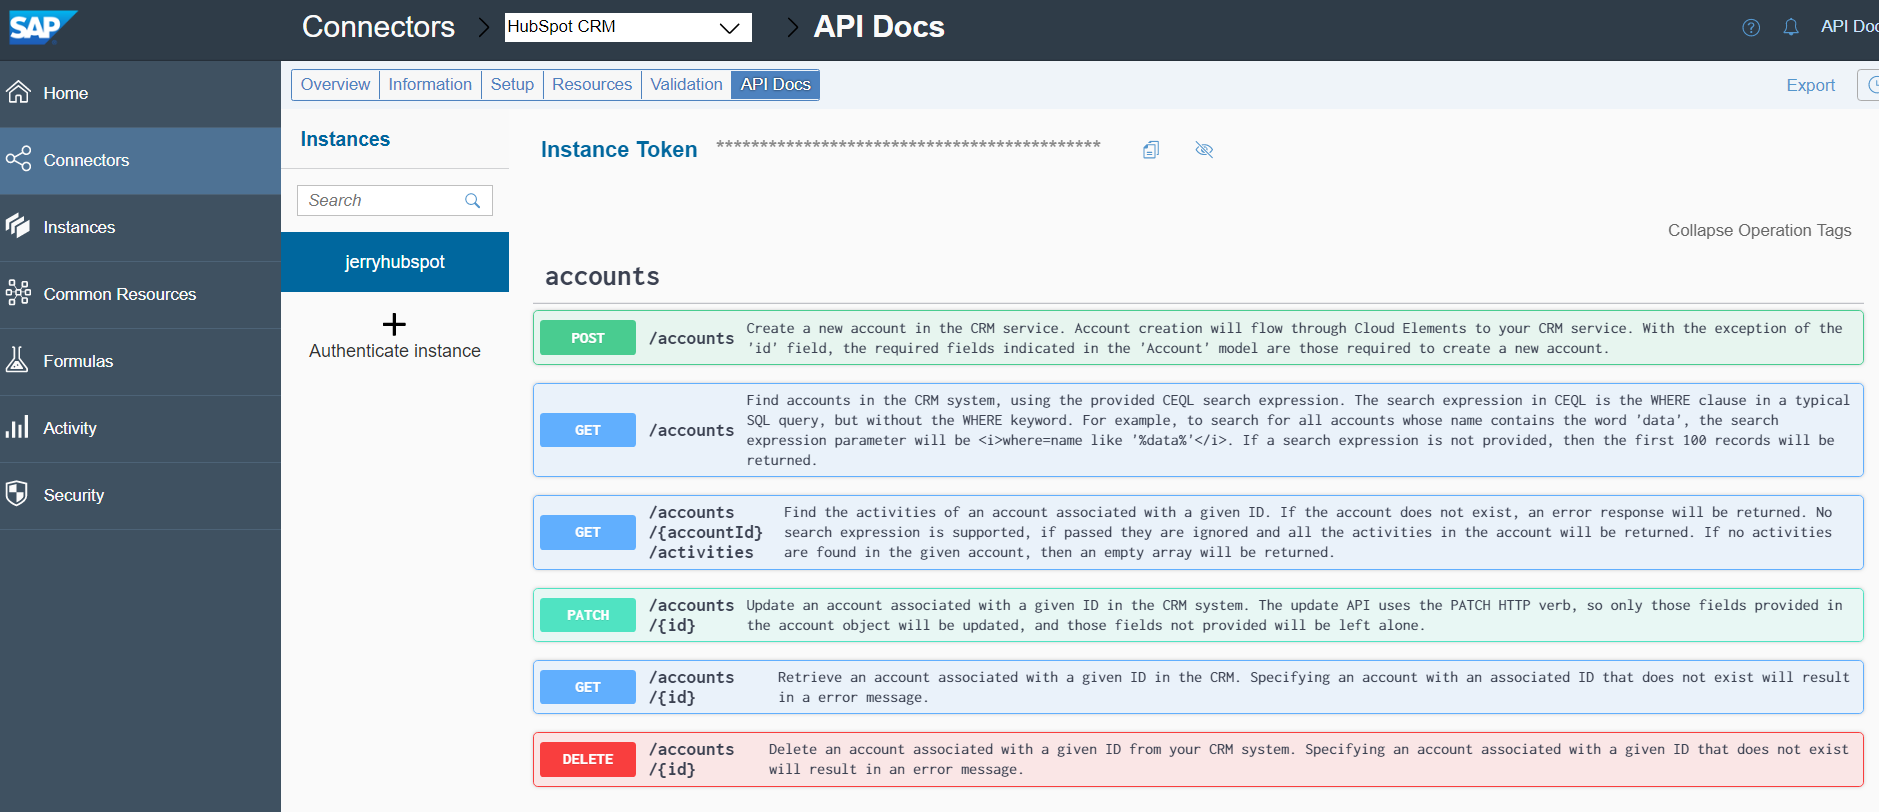Open the HubSpot CRM connector dropdown
Screen dimensions: 1879x812
tap(627, 27)
